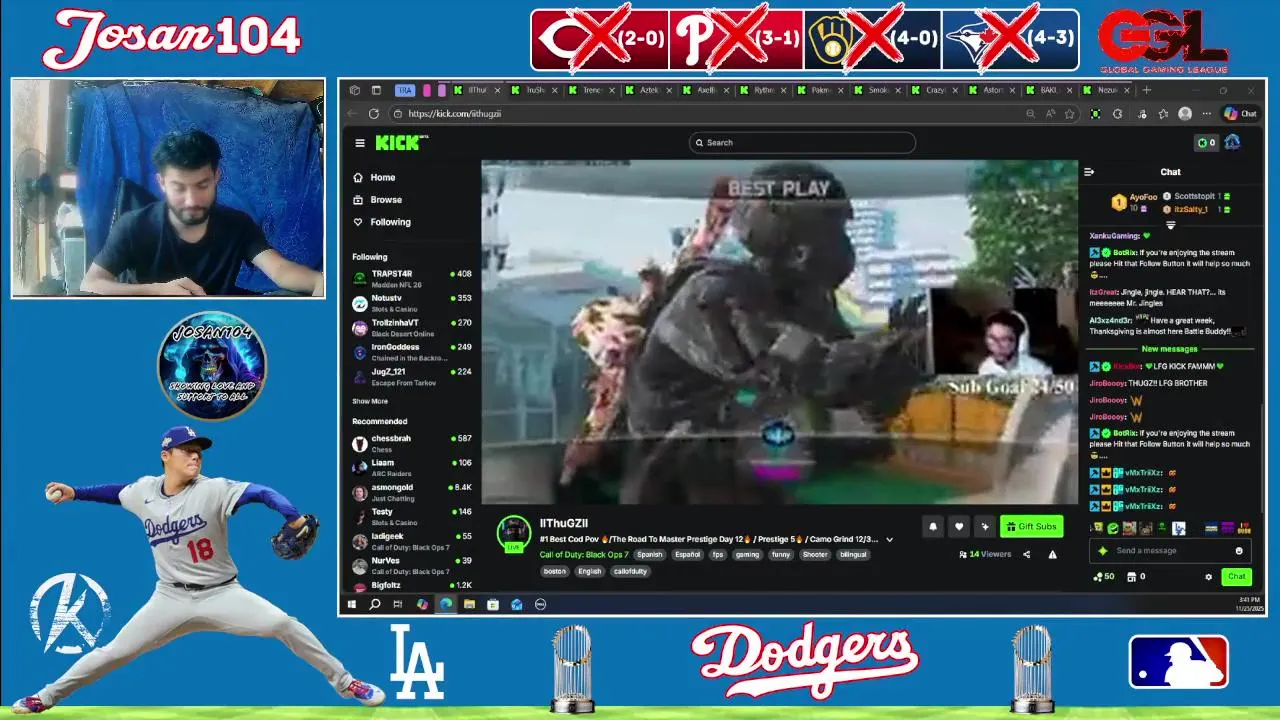Open TRAPST4R channel in Following list
The width and height of the screenshot is (1280, 720).
(411, 277)
